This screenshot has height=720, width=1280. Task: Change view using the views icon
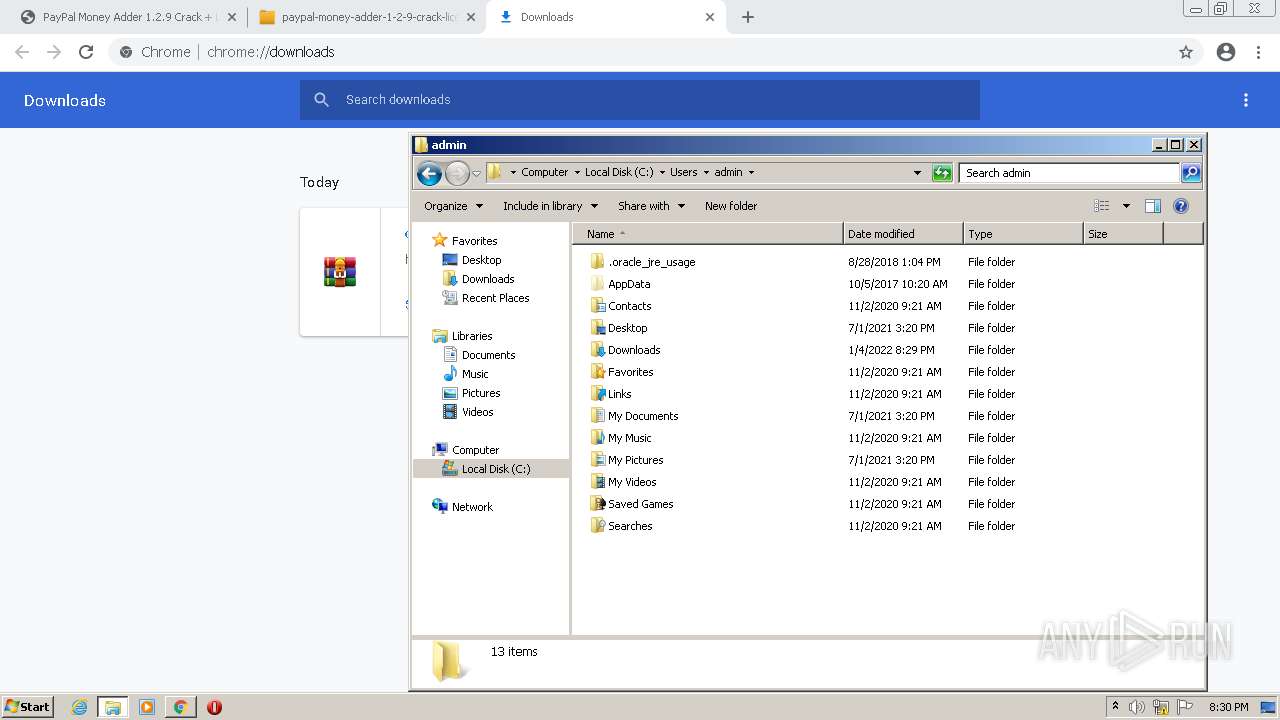(1102, 206)
